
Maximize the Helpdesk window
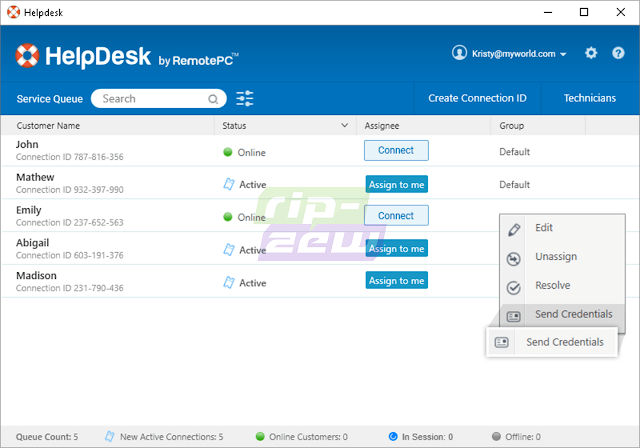[584, 12]
